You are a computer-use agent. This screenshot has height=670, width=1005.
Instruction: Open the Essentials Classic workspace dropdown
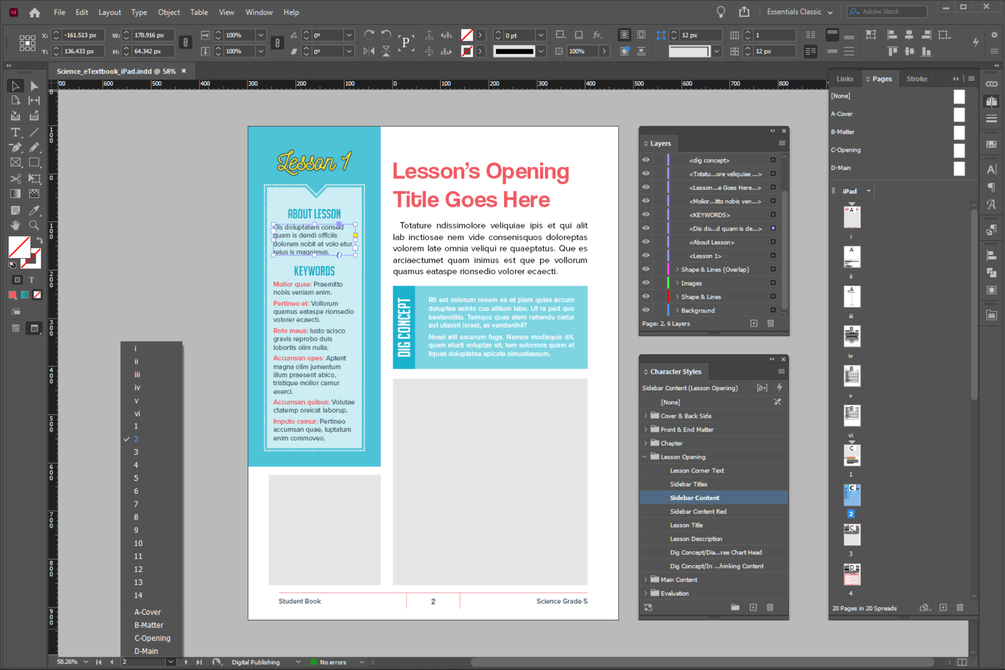(800, 12)
